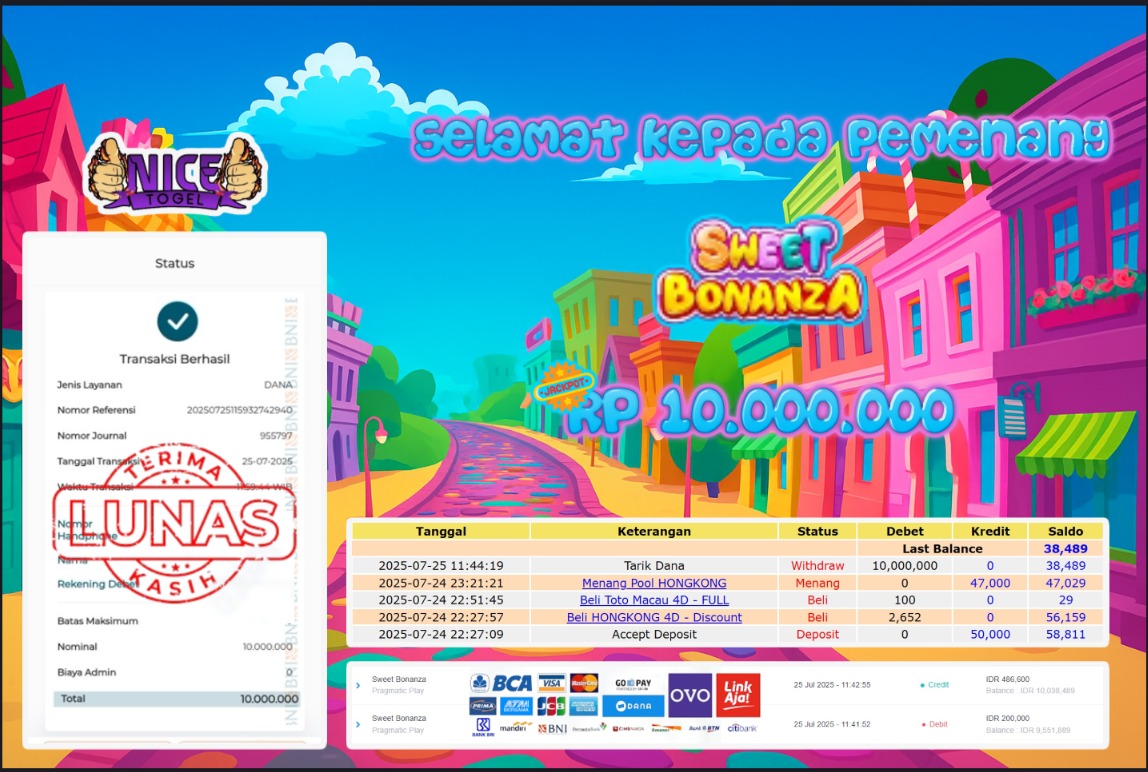Click the transaction success checkmark circle
The image size is (1148, 772).
(177, 321)
